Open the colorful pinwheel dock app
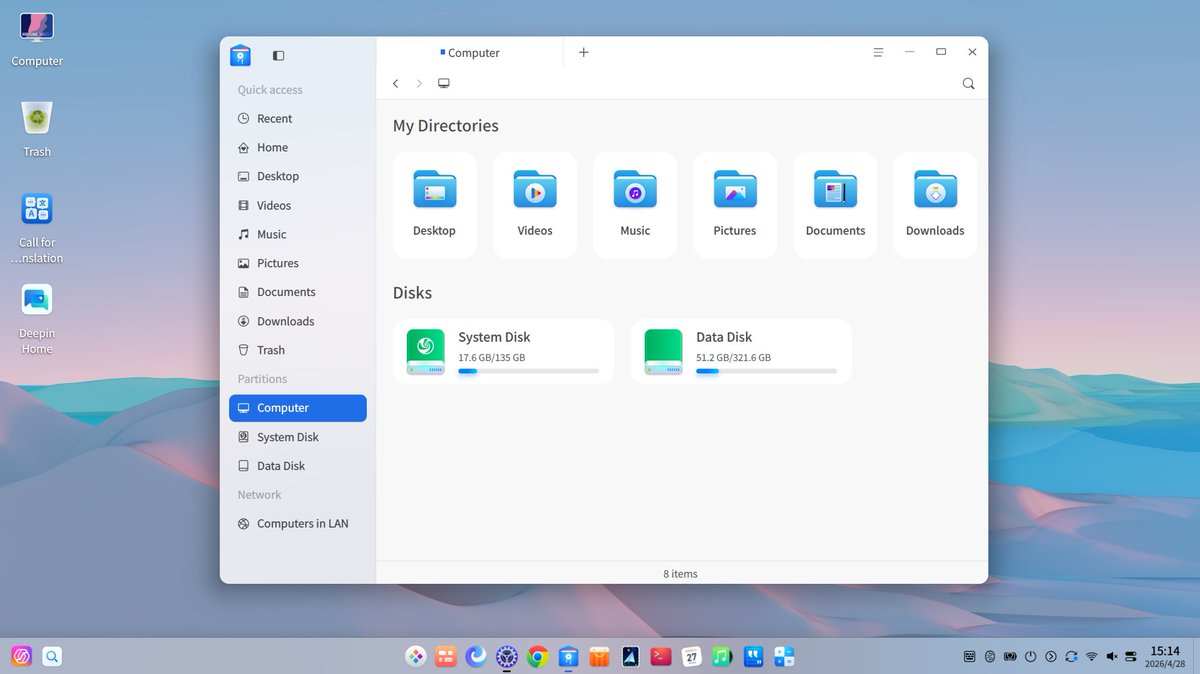The height and width of the screenshot is (674, 1200). coord(415,656)
